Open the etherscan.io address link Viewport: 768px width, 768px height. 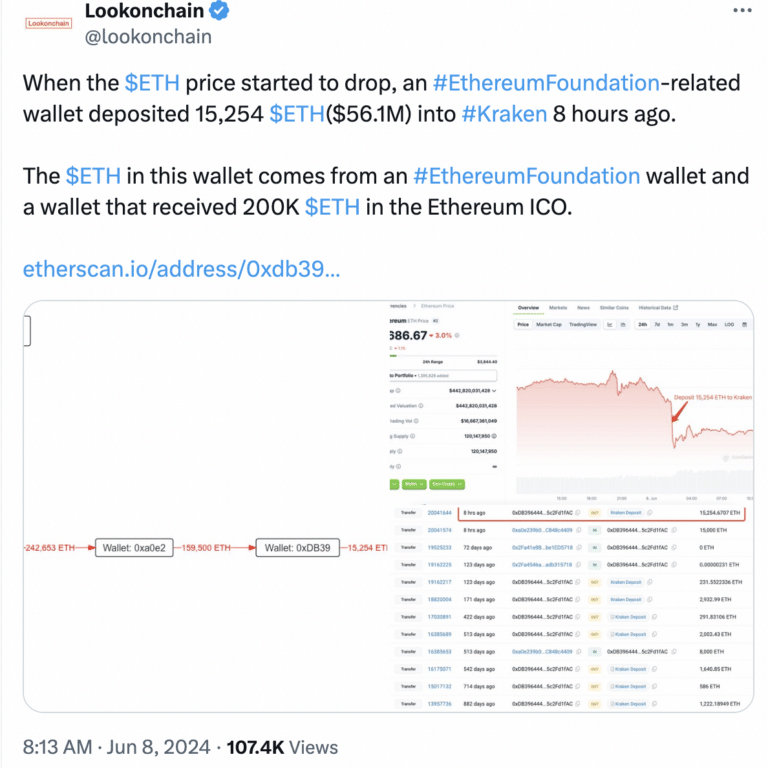[181, 269]
